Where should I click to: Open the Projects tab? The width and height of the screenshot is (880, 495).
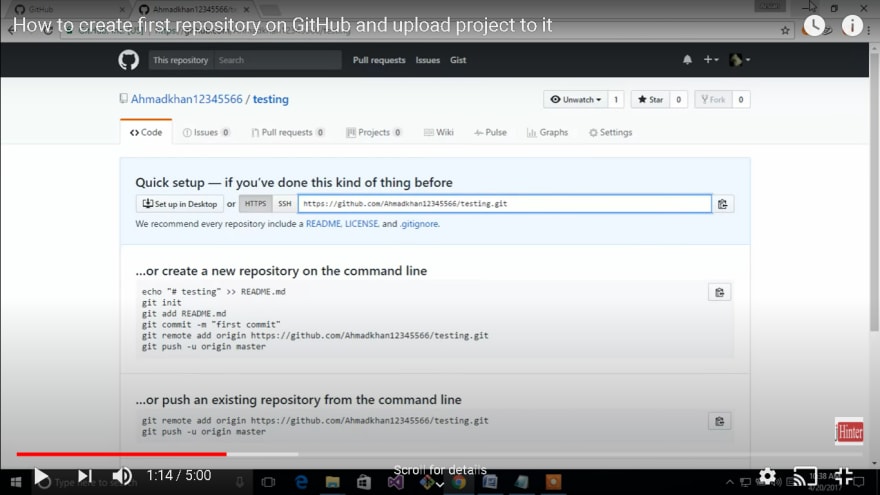point(373,132)
